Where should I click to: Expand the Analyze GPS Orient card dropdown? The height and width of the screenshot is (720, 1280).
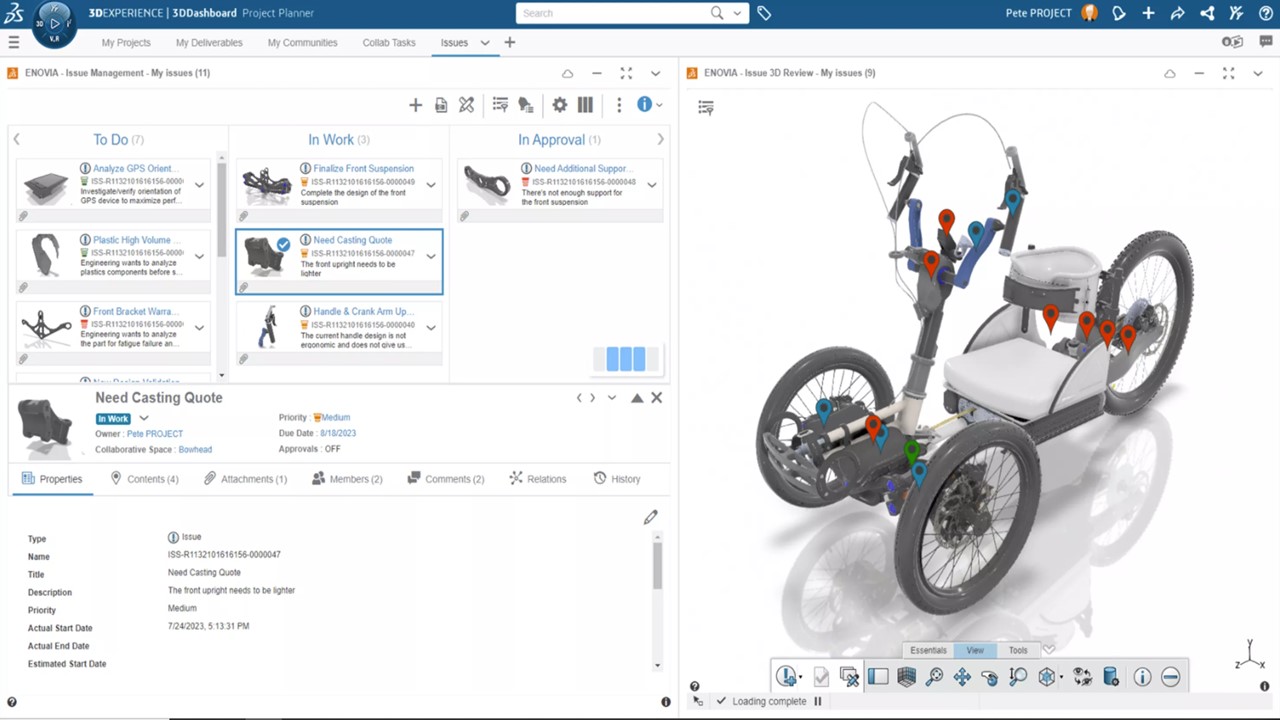point(199,185)
